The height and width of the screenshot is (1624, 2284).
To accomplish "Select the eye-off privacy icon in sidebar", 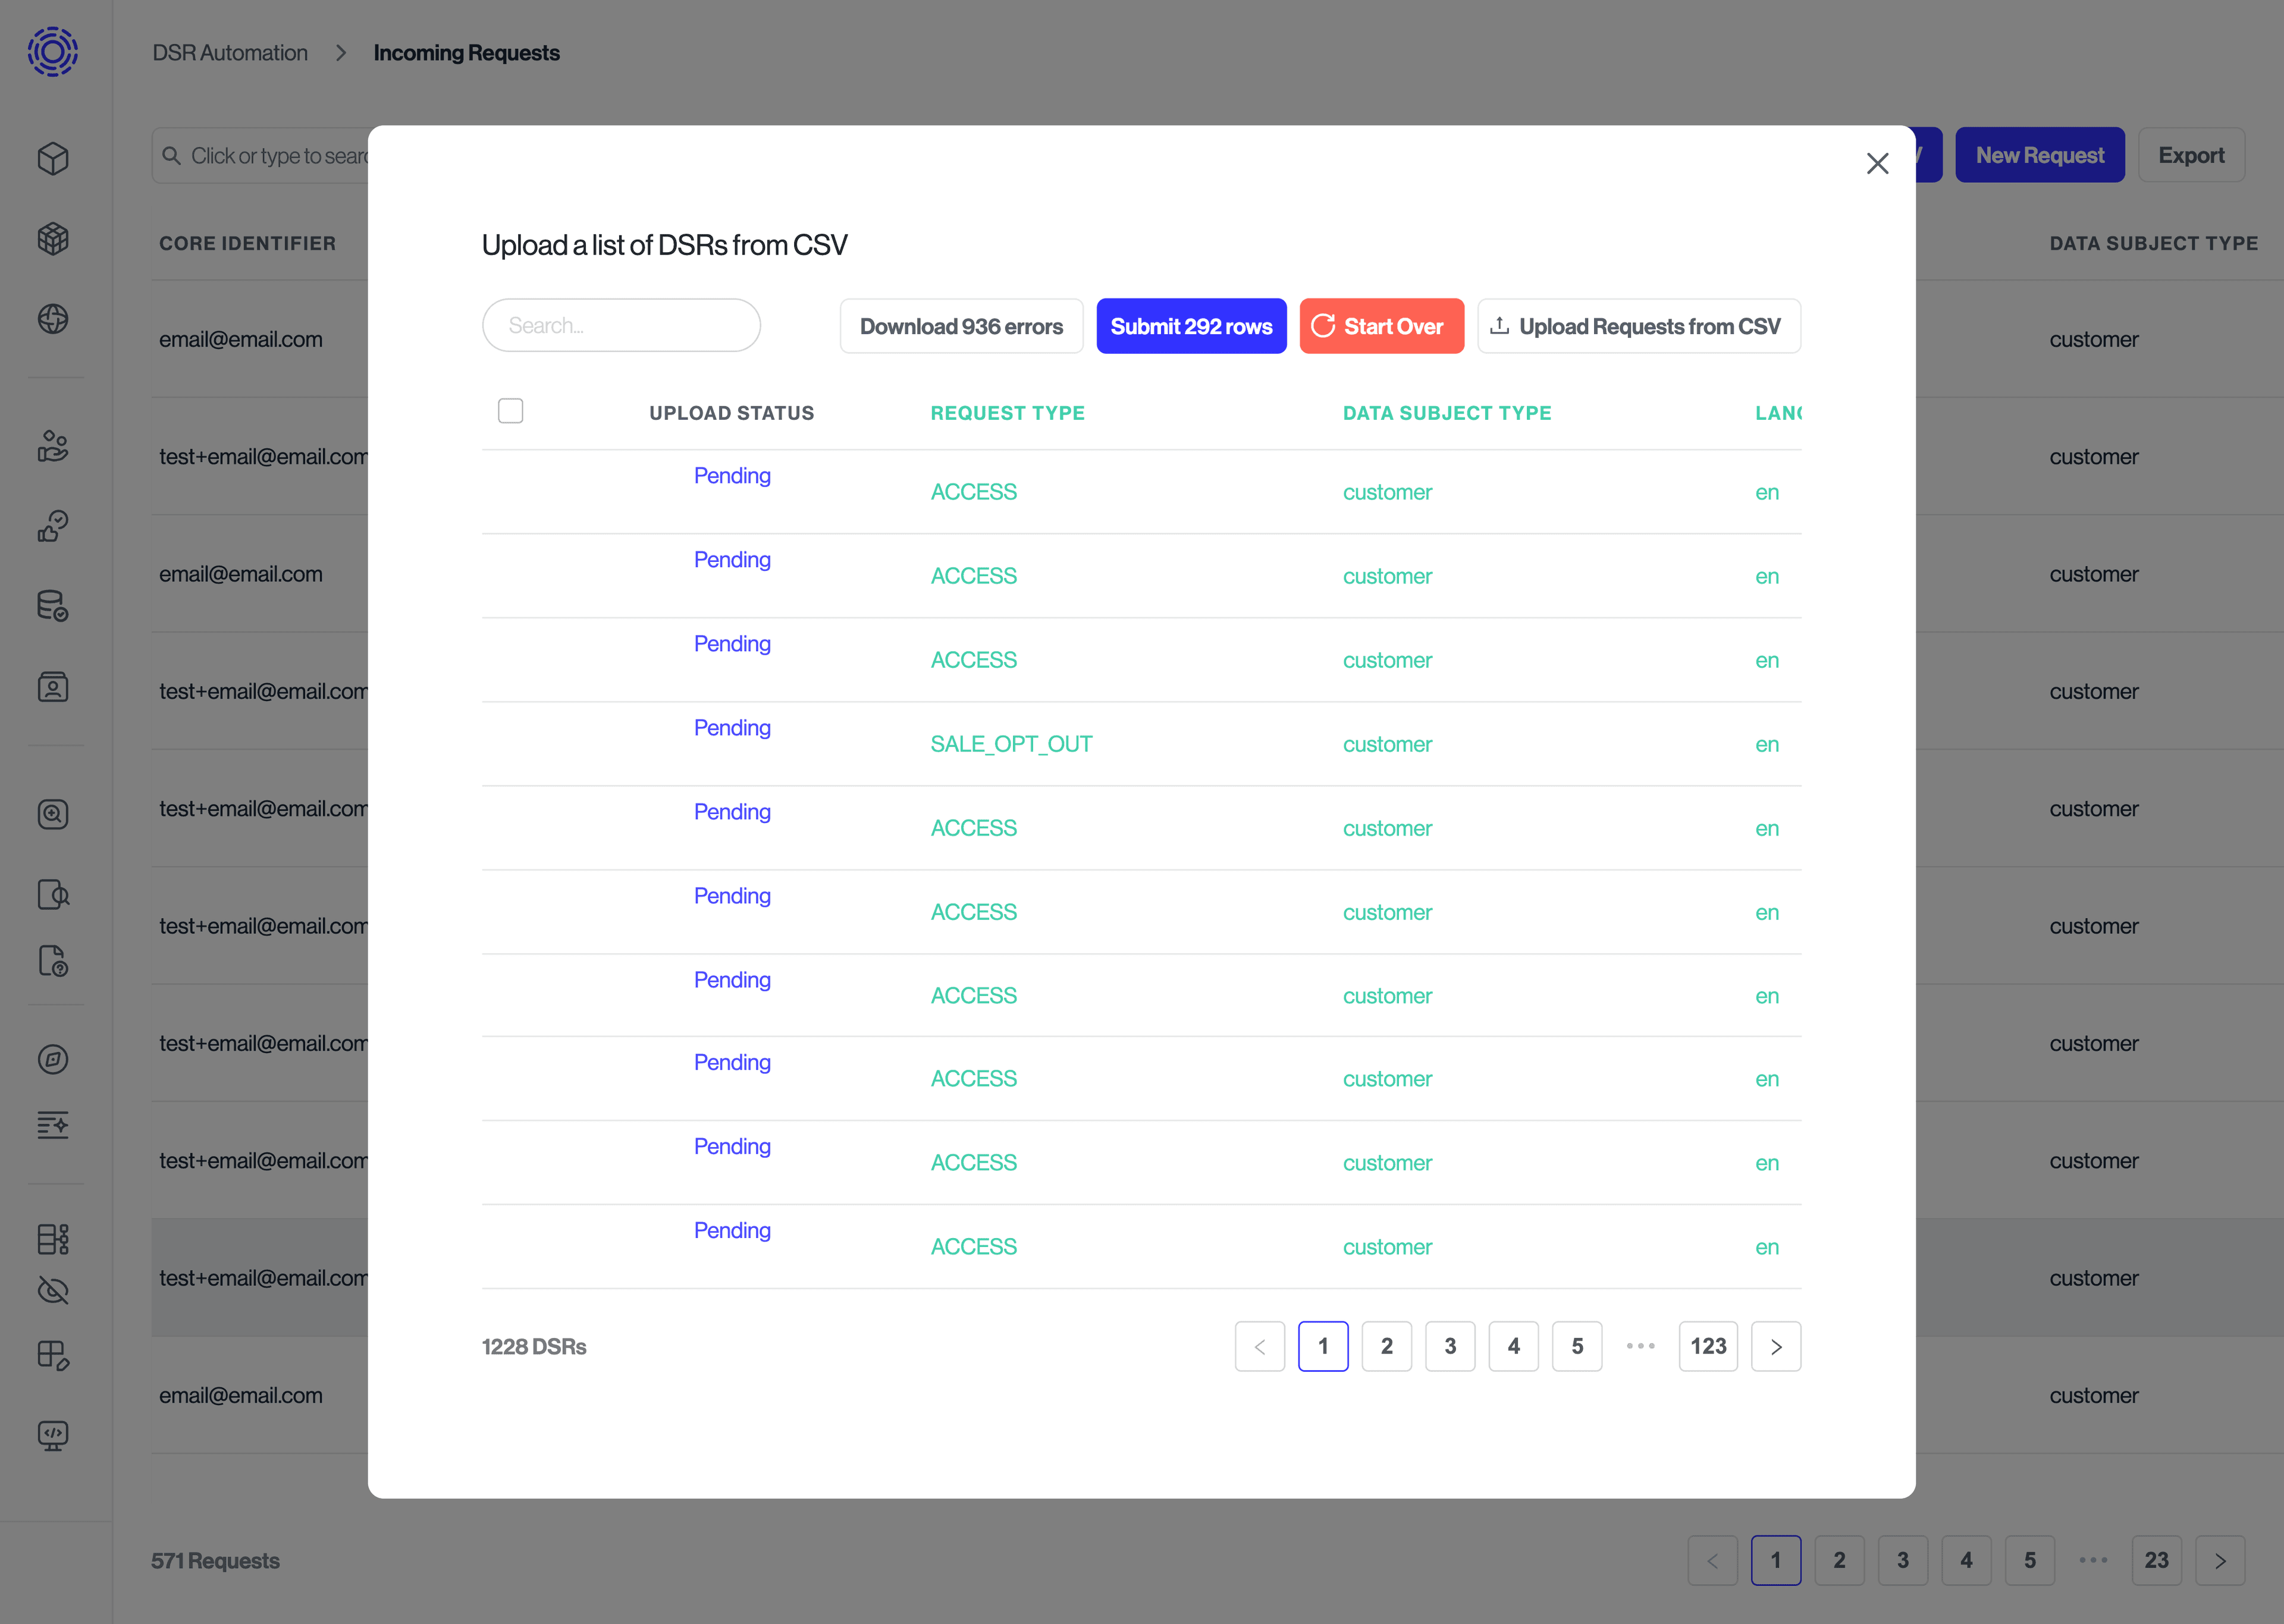I will pos(53,1291).
